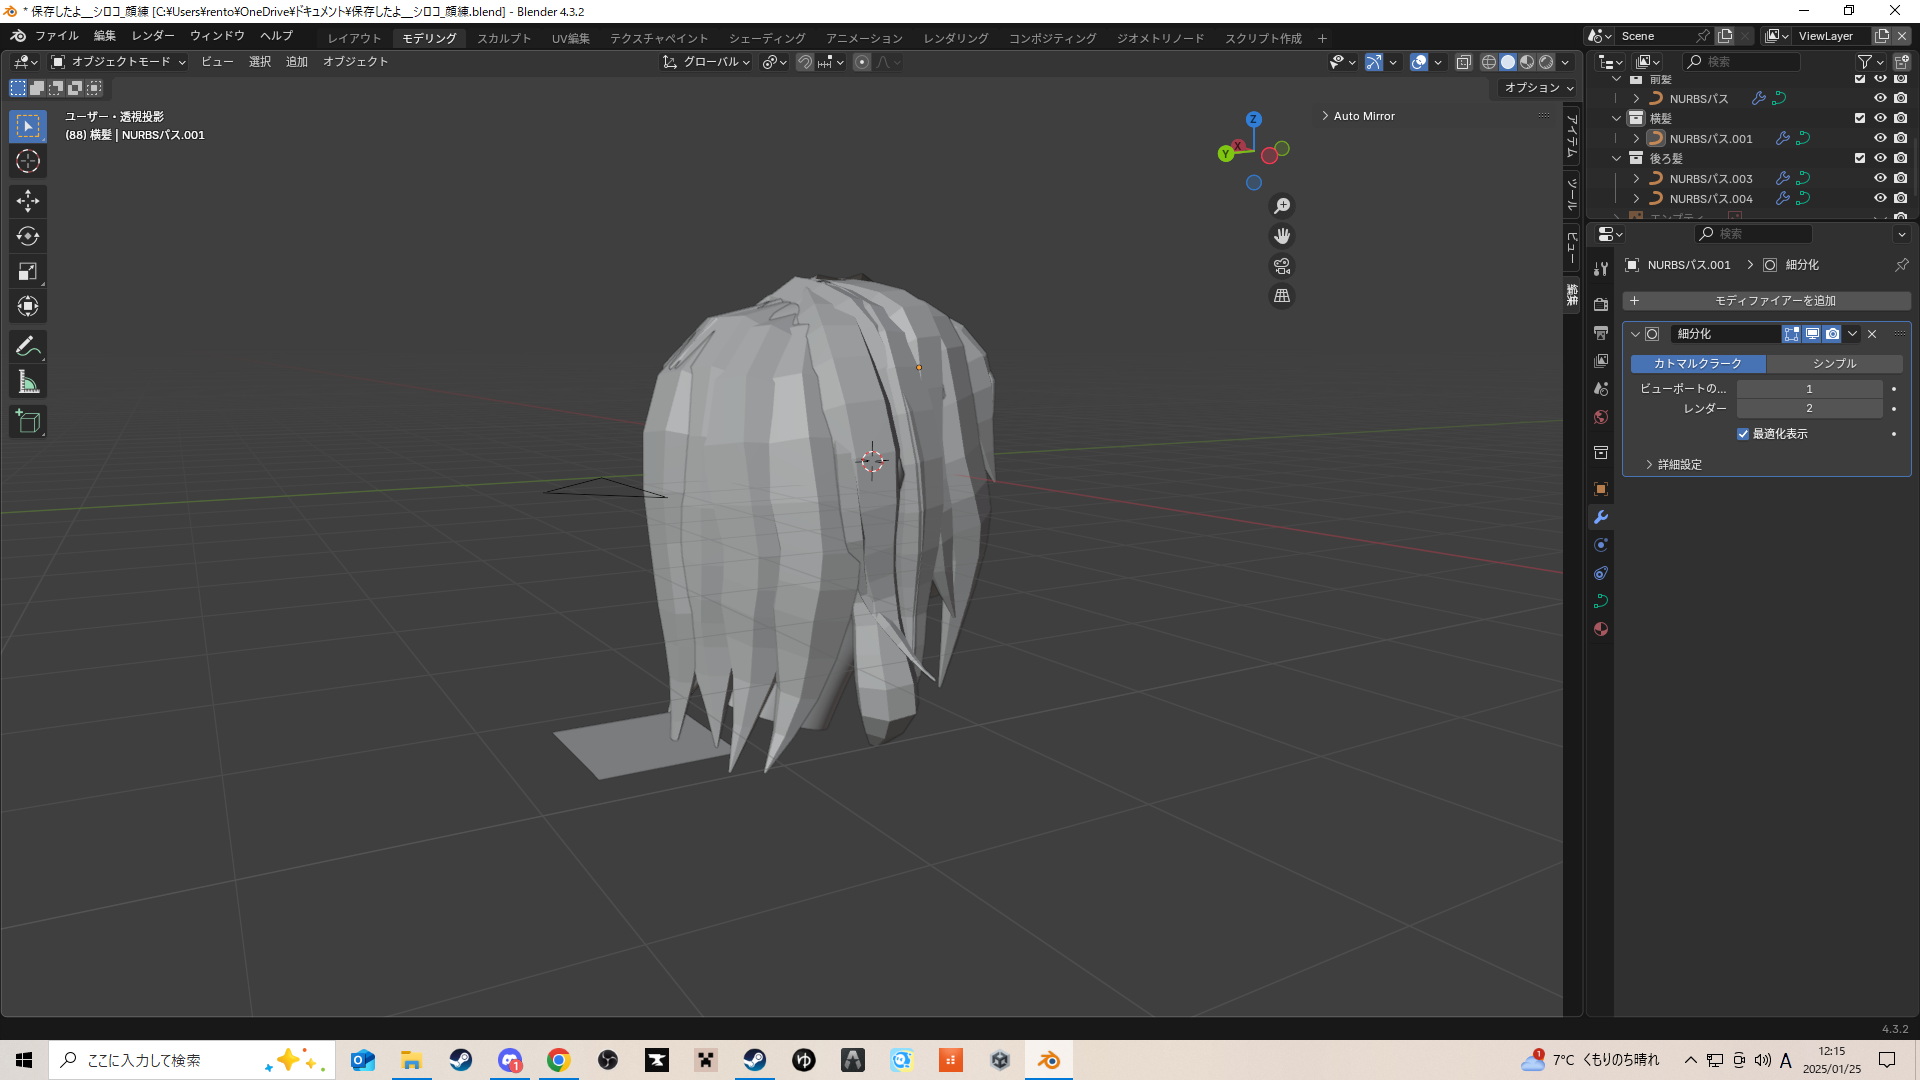Toggle 最適化表示 checkbox
The height and width of the screenshot is (1080, 1920).
(1743, 434)
